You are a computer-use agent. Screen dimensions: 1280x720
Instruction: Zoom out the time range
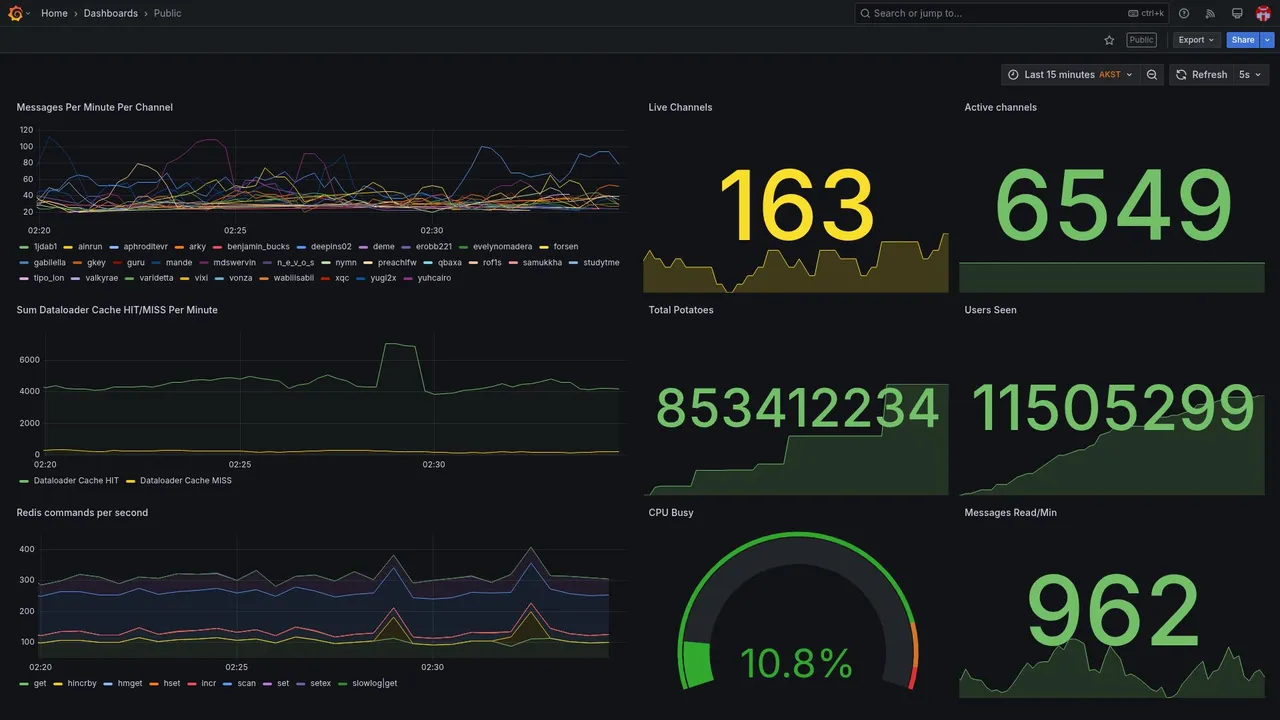point(1152,75)
